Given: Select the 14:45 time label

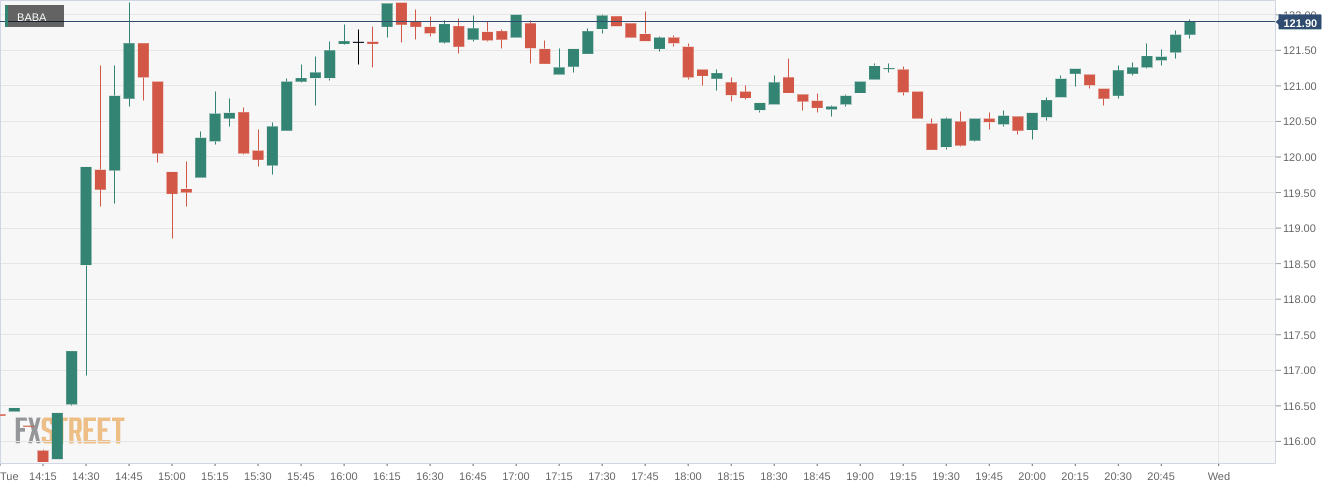Looking at the screenshot, I should click(129, 476).
